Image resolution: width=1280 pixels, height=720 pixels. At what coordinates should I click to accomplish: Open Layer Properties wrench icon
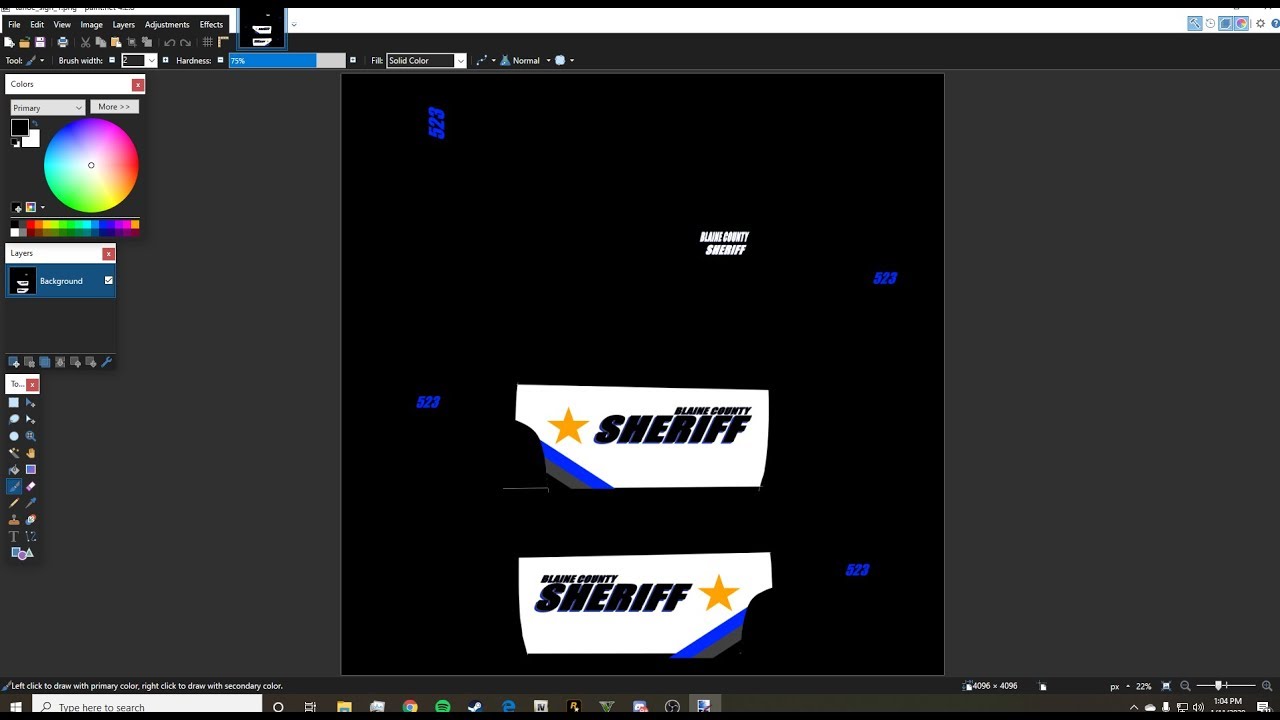point(107,362)
